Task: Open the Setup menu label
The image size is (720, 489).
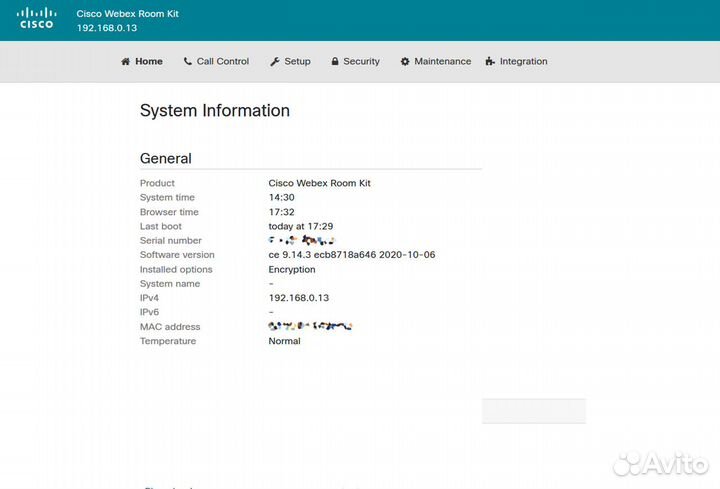Action: [x=297, y=61]
